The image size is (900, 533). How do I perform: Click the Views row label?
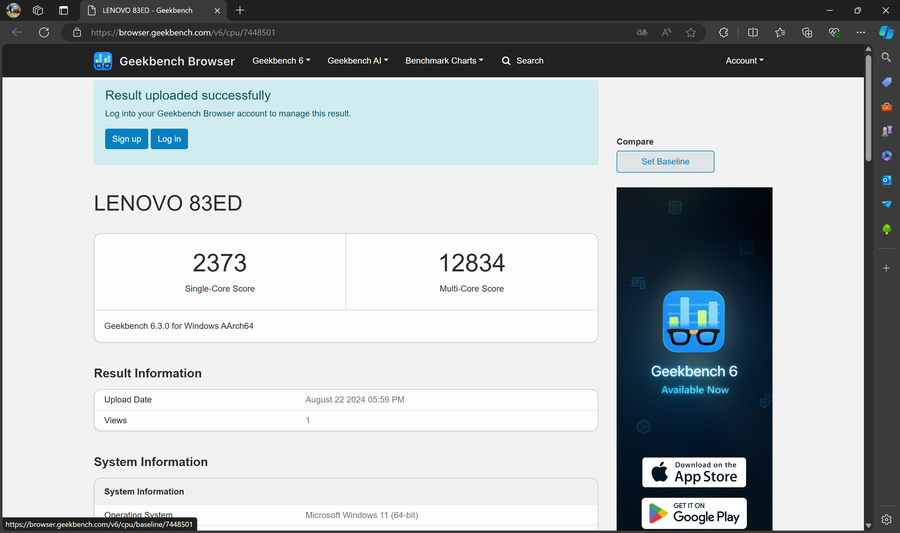[115, 421]
